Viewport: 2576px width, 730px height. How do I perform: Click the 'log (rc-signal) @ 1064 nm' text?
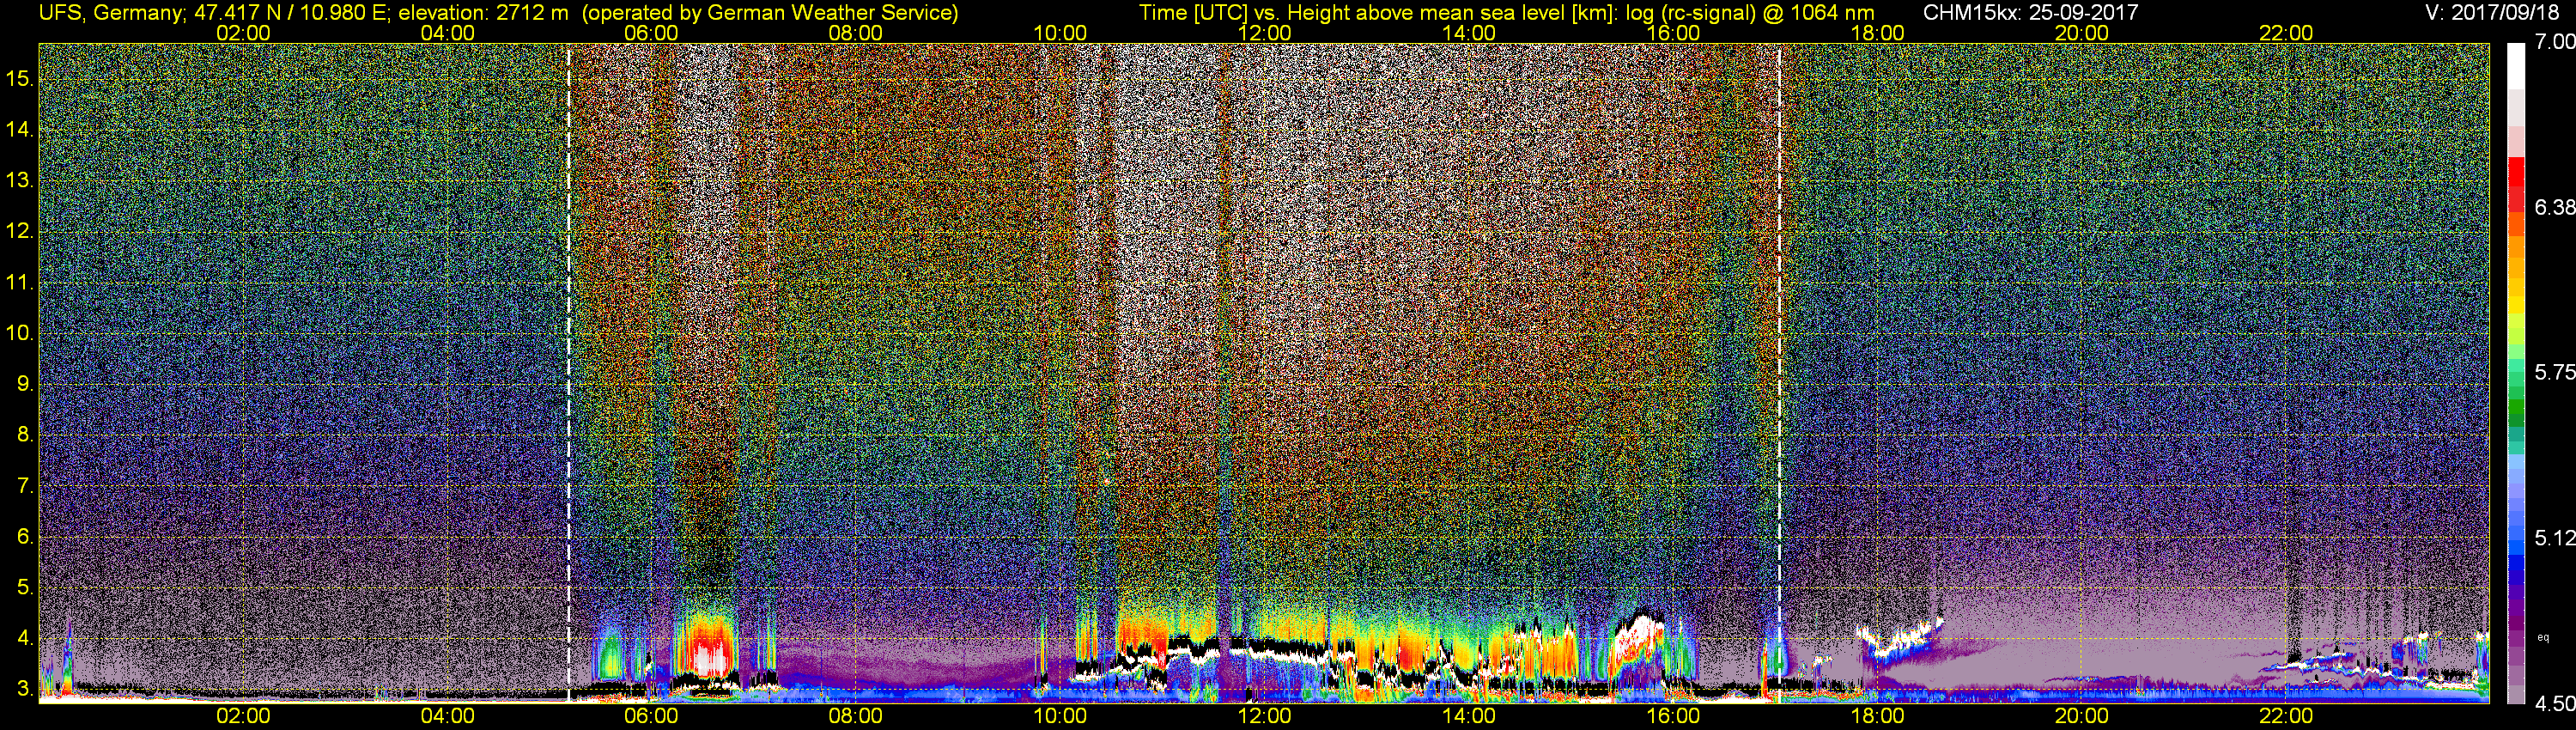(x=1750, y=13)
